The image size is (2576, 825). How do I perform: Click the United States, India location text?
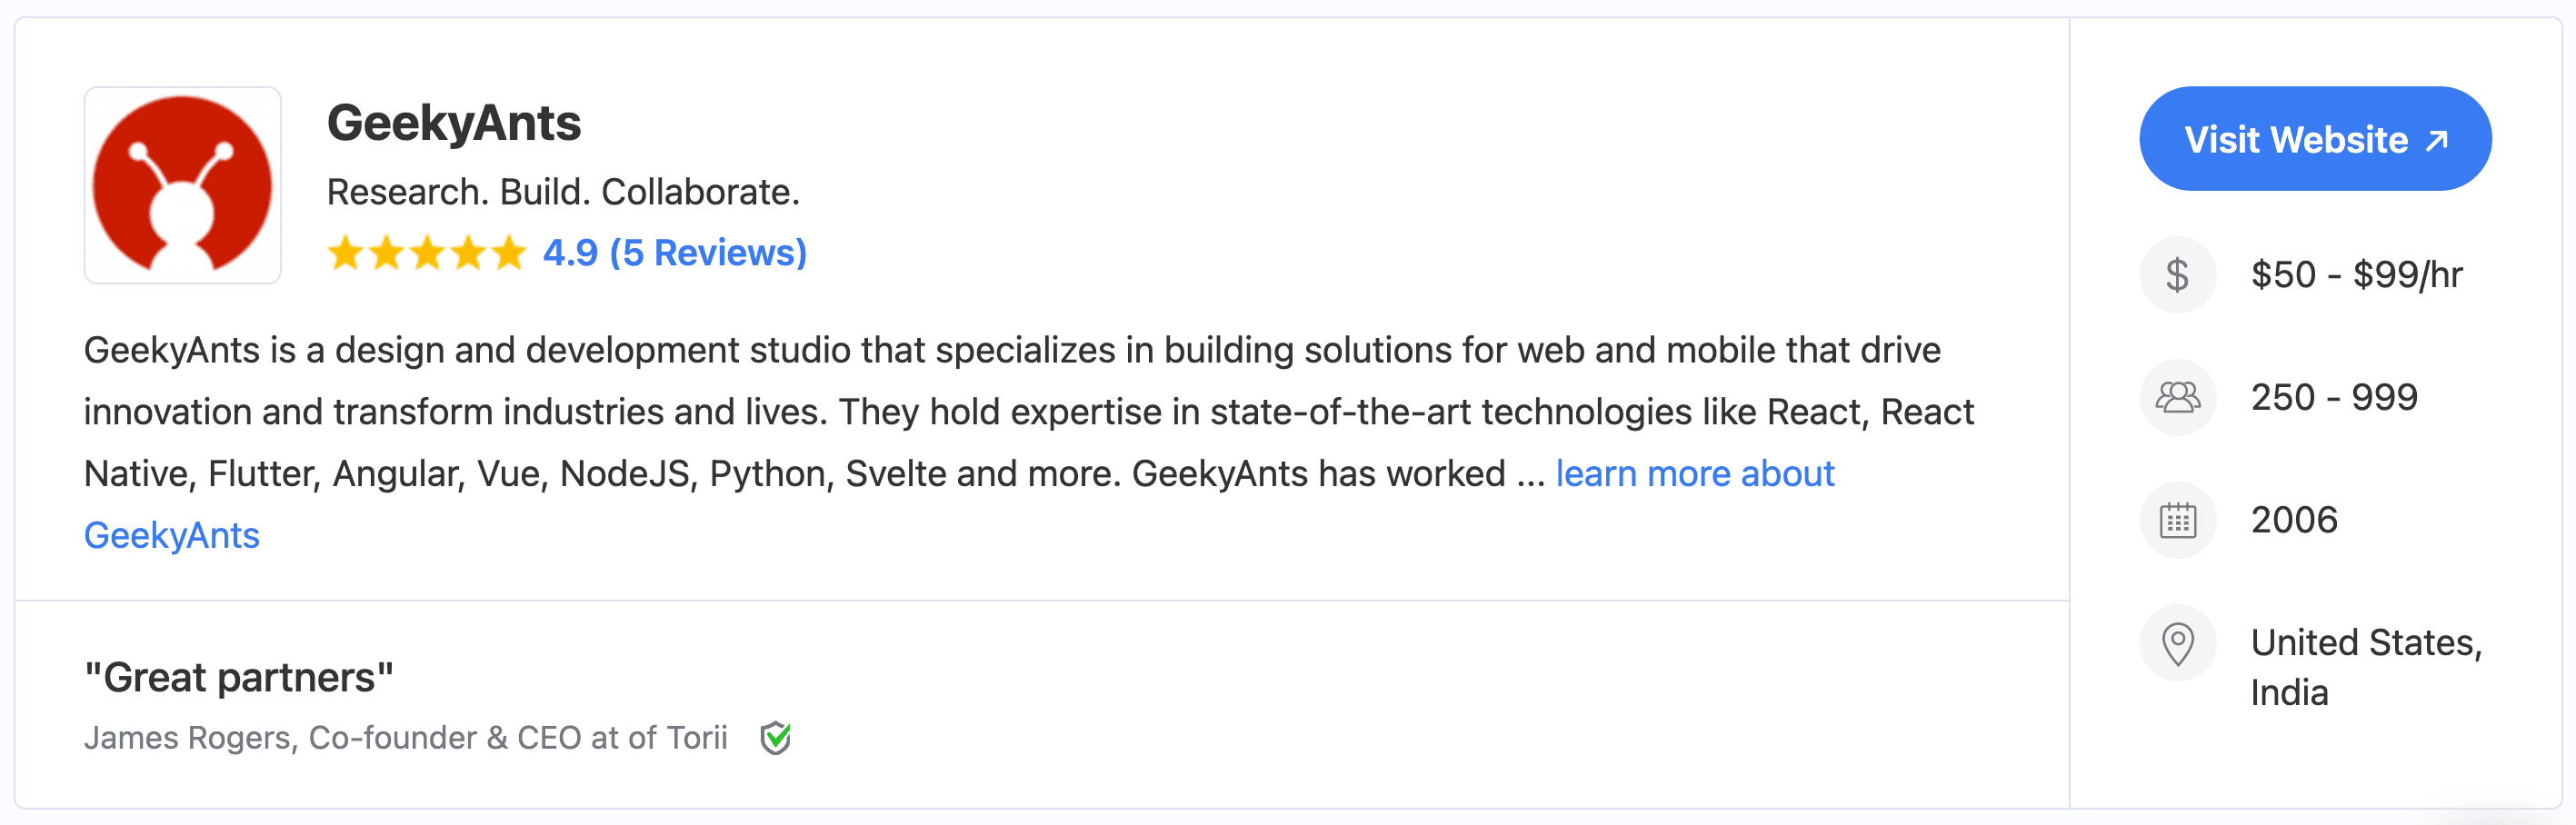pyautogui.click(x=2365, y=667)
